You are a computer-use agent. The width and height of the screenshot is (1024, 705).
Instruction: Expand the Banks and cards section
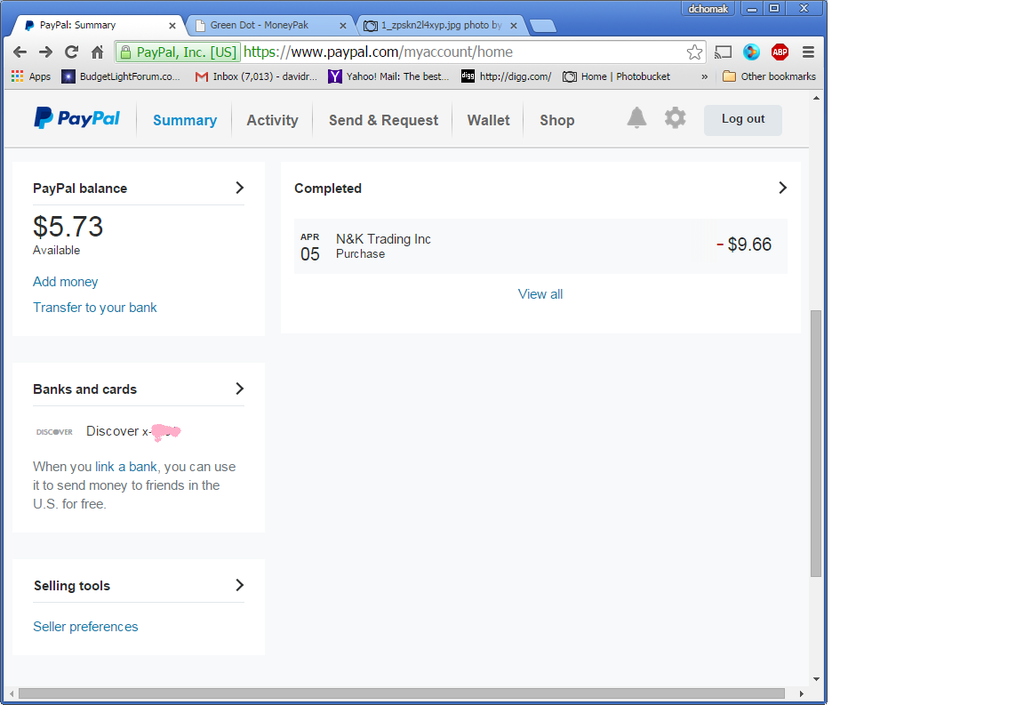(x=239, y=389)
